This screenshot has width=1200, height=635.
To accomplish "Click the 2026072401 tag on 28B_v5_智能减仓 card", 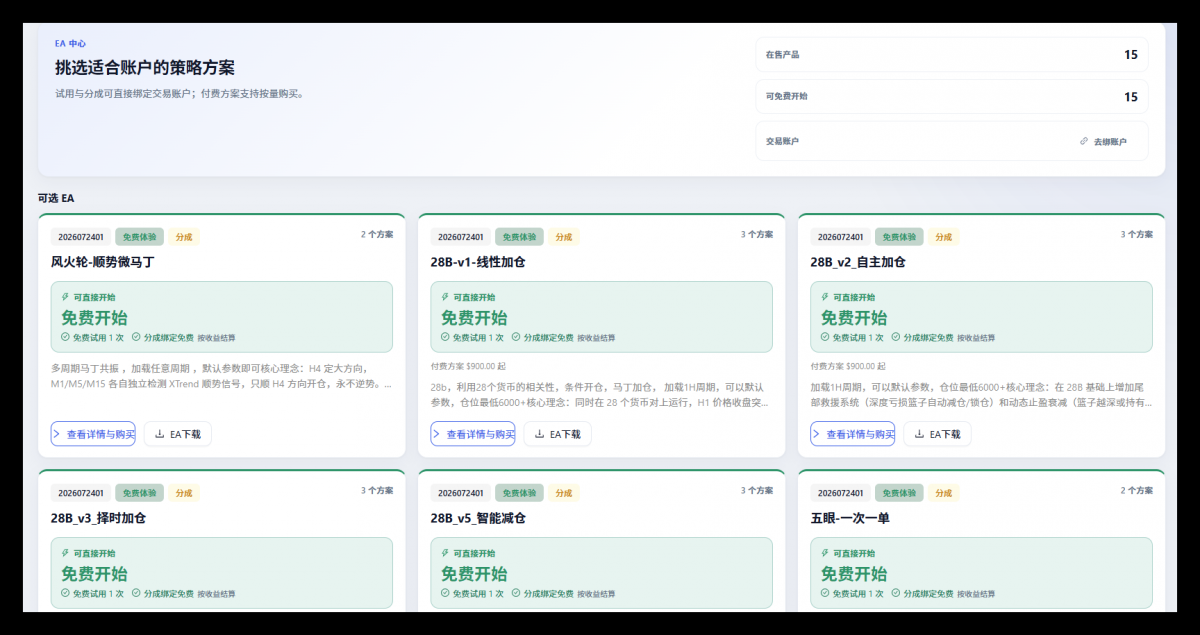I will coord(461,493).
